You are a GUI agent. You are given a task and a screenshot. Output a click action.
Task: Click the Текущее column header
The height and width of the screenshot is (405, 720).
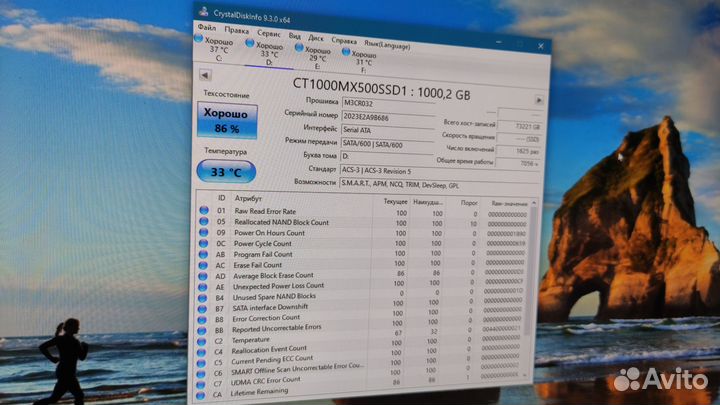[x=395, y=202]
